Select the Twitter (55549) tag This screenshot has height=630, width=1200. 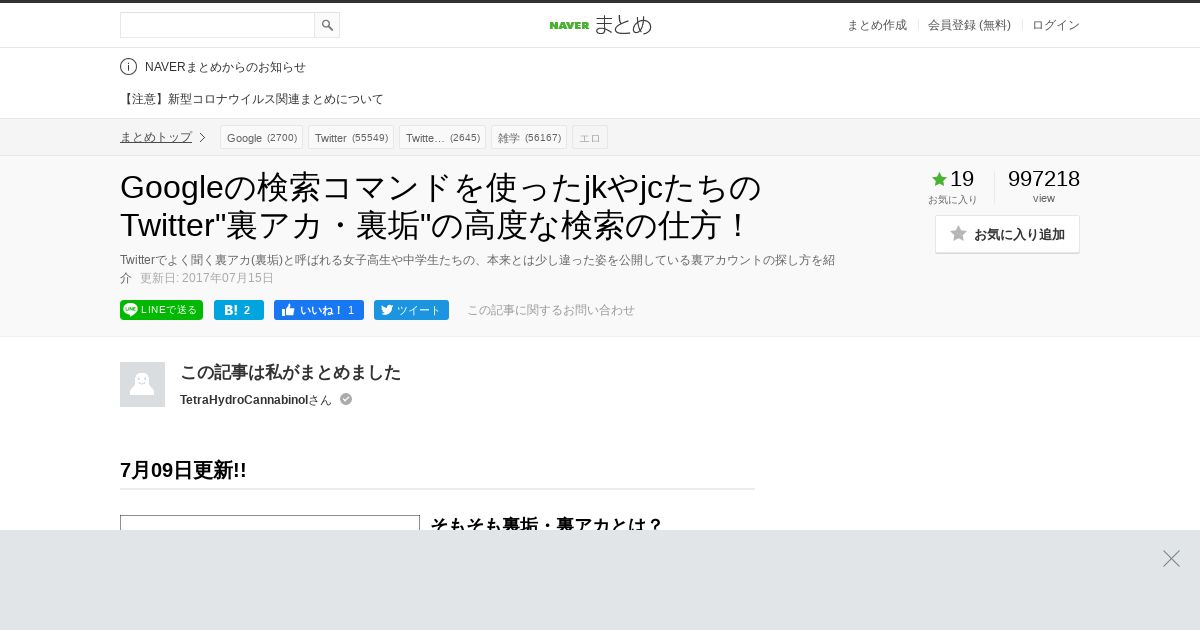tap(351, 137)
